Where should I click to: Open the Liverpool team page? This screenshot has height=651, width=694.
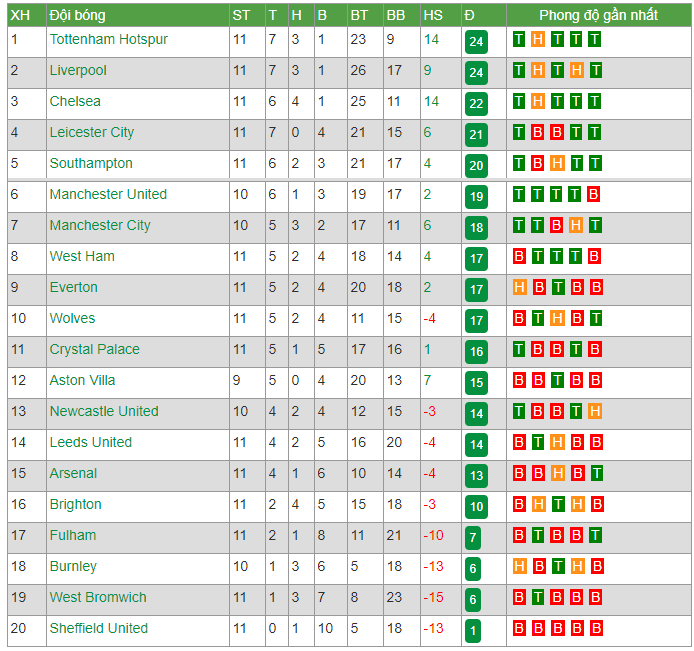pyautogui.click(x=78, y=70)
